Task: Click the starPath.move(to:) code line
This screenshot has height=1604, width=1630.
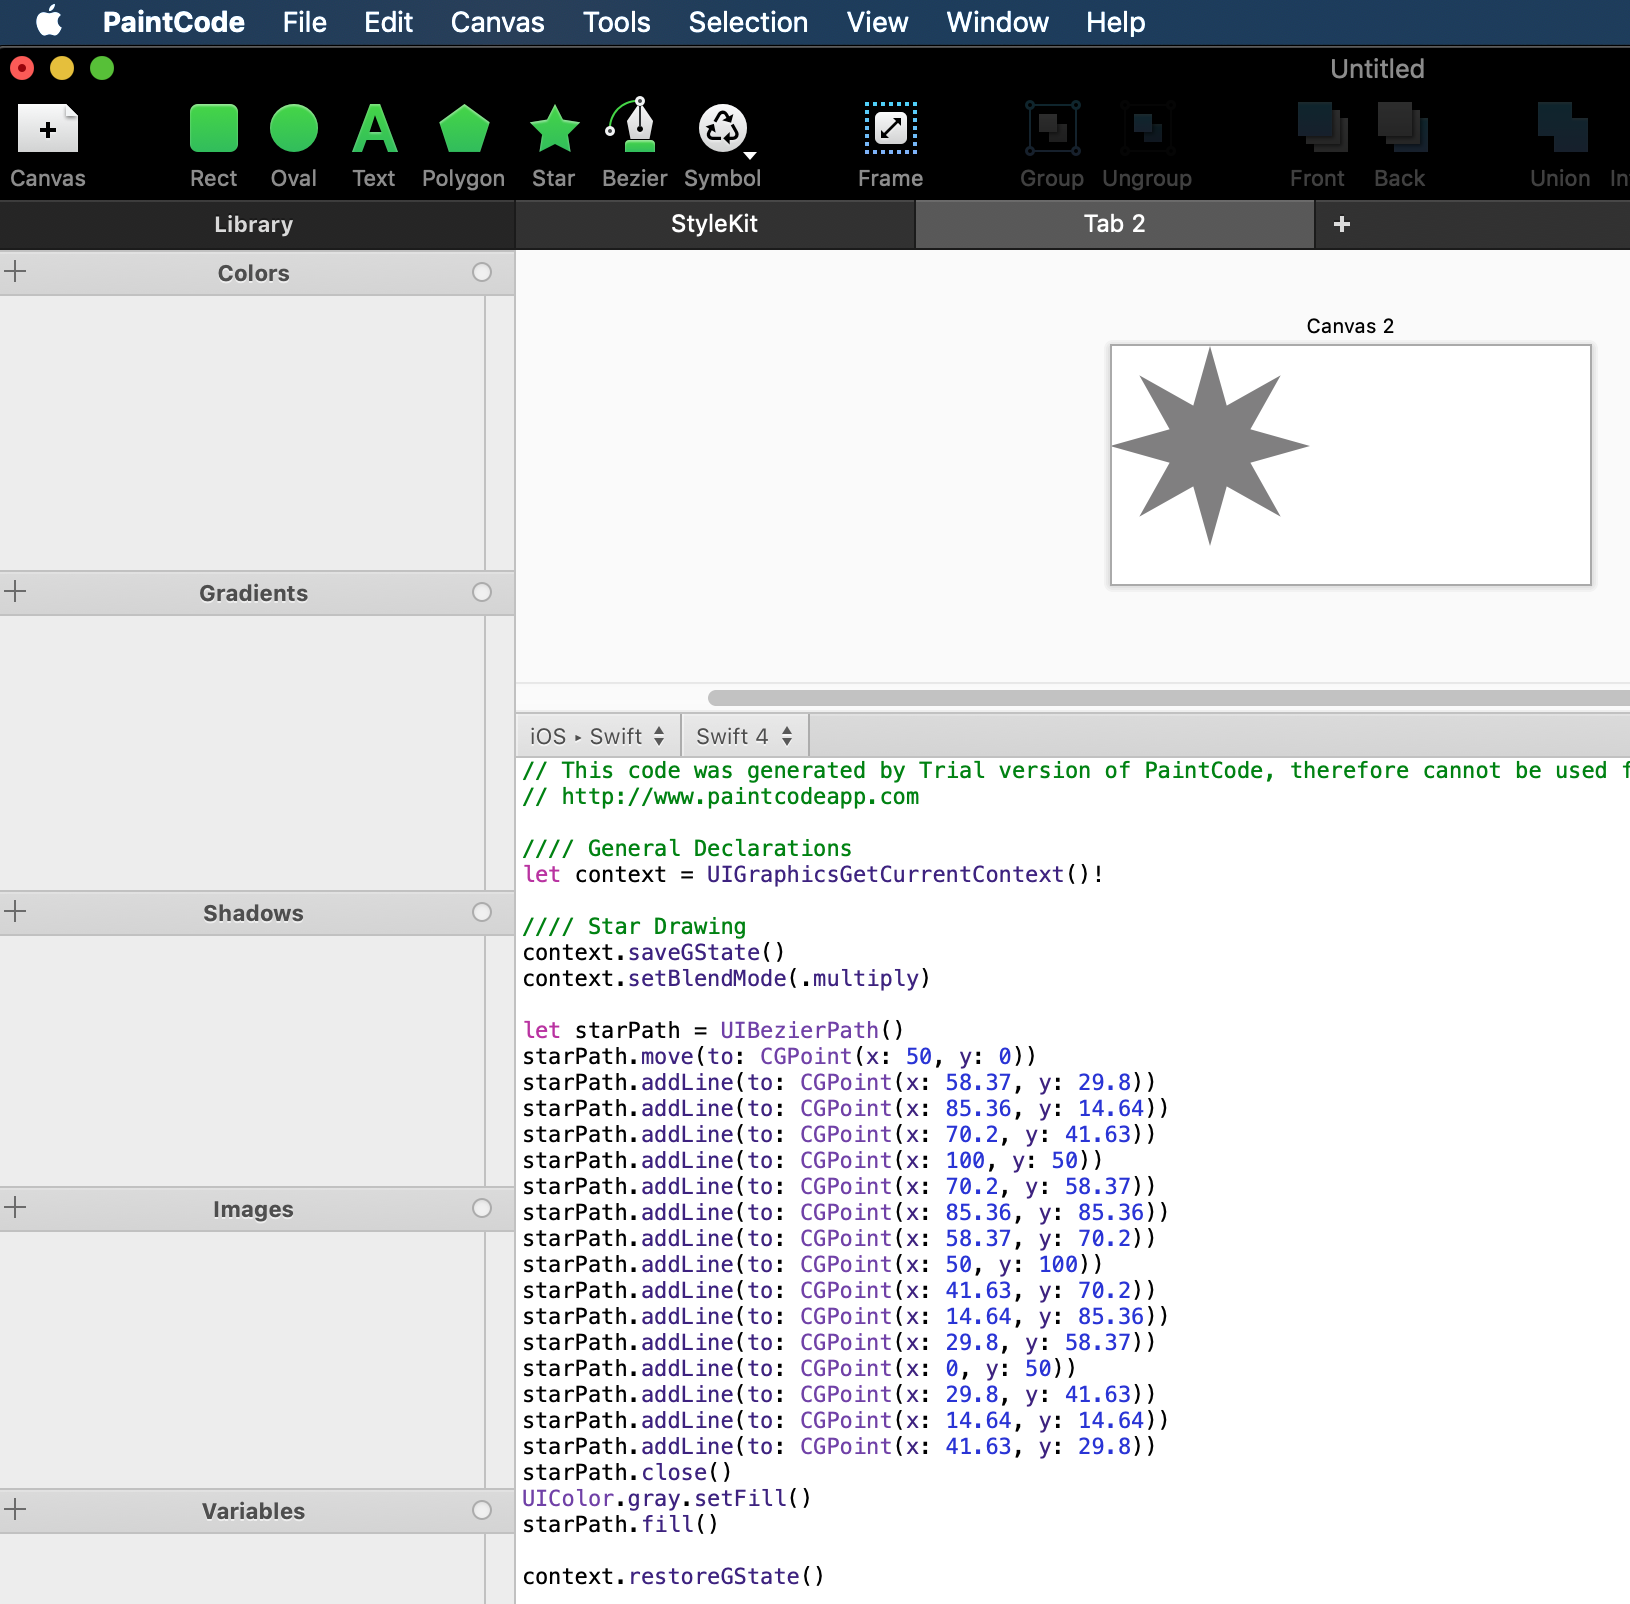Action: tap(779, 1057)
